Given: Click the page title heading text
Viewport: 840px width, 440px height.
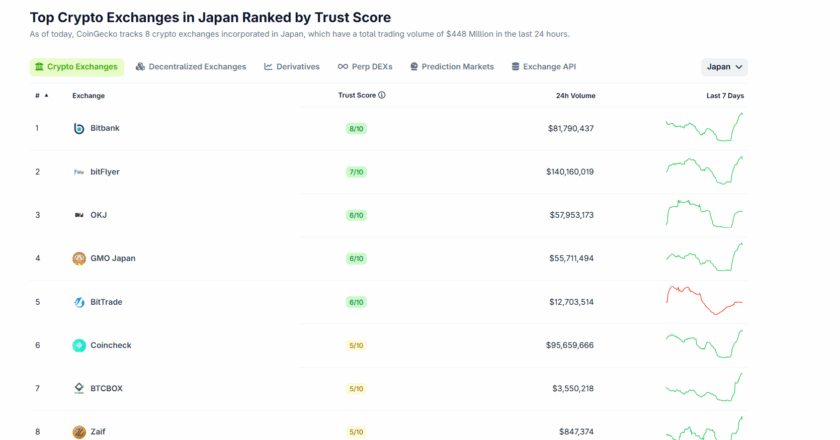Looking at the screenshot, I should point(210,17).
